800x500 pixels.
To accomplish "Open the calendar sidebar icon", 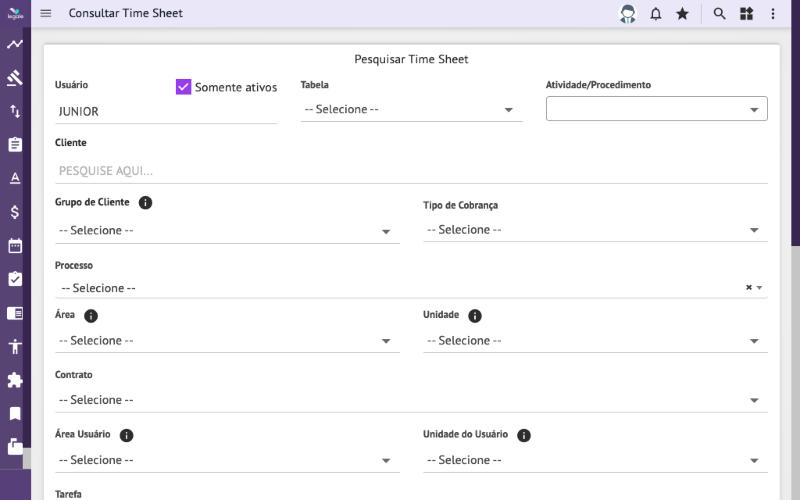I will click(x=15, y=246).
